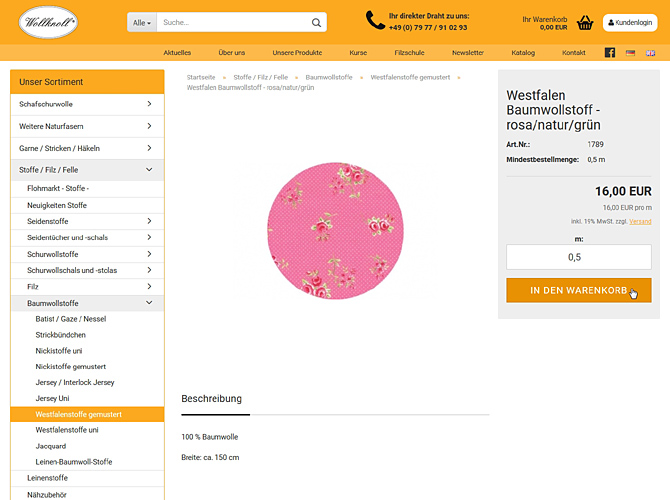This screenshot has height=500, width=670.
Task: Collapse the Stoffe / Filz / Felle chevron
Action: point(149,170)
